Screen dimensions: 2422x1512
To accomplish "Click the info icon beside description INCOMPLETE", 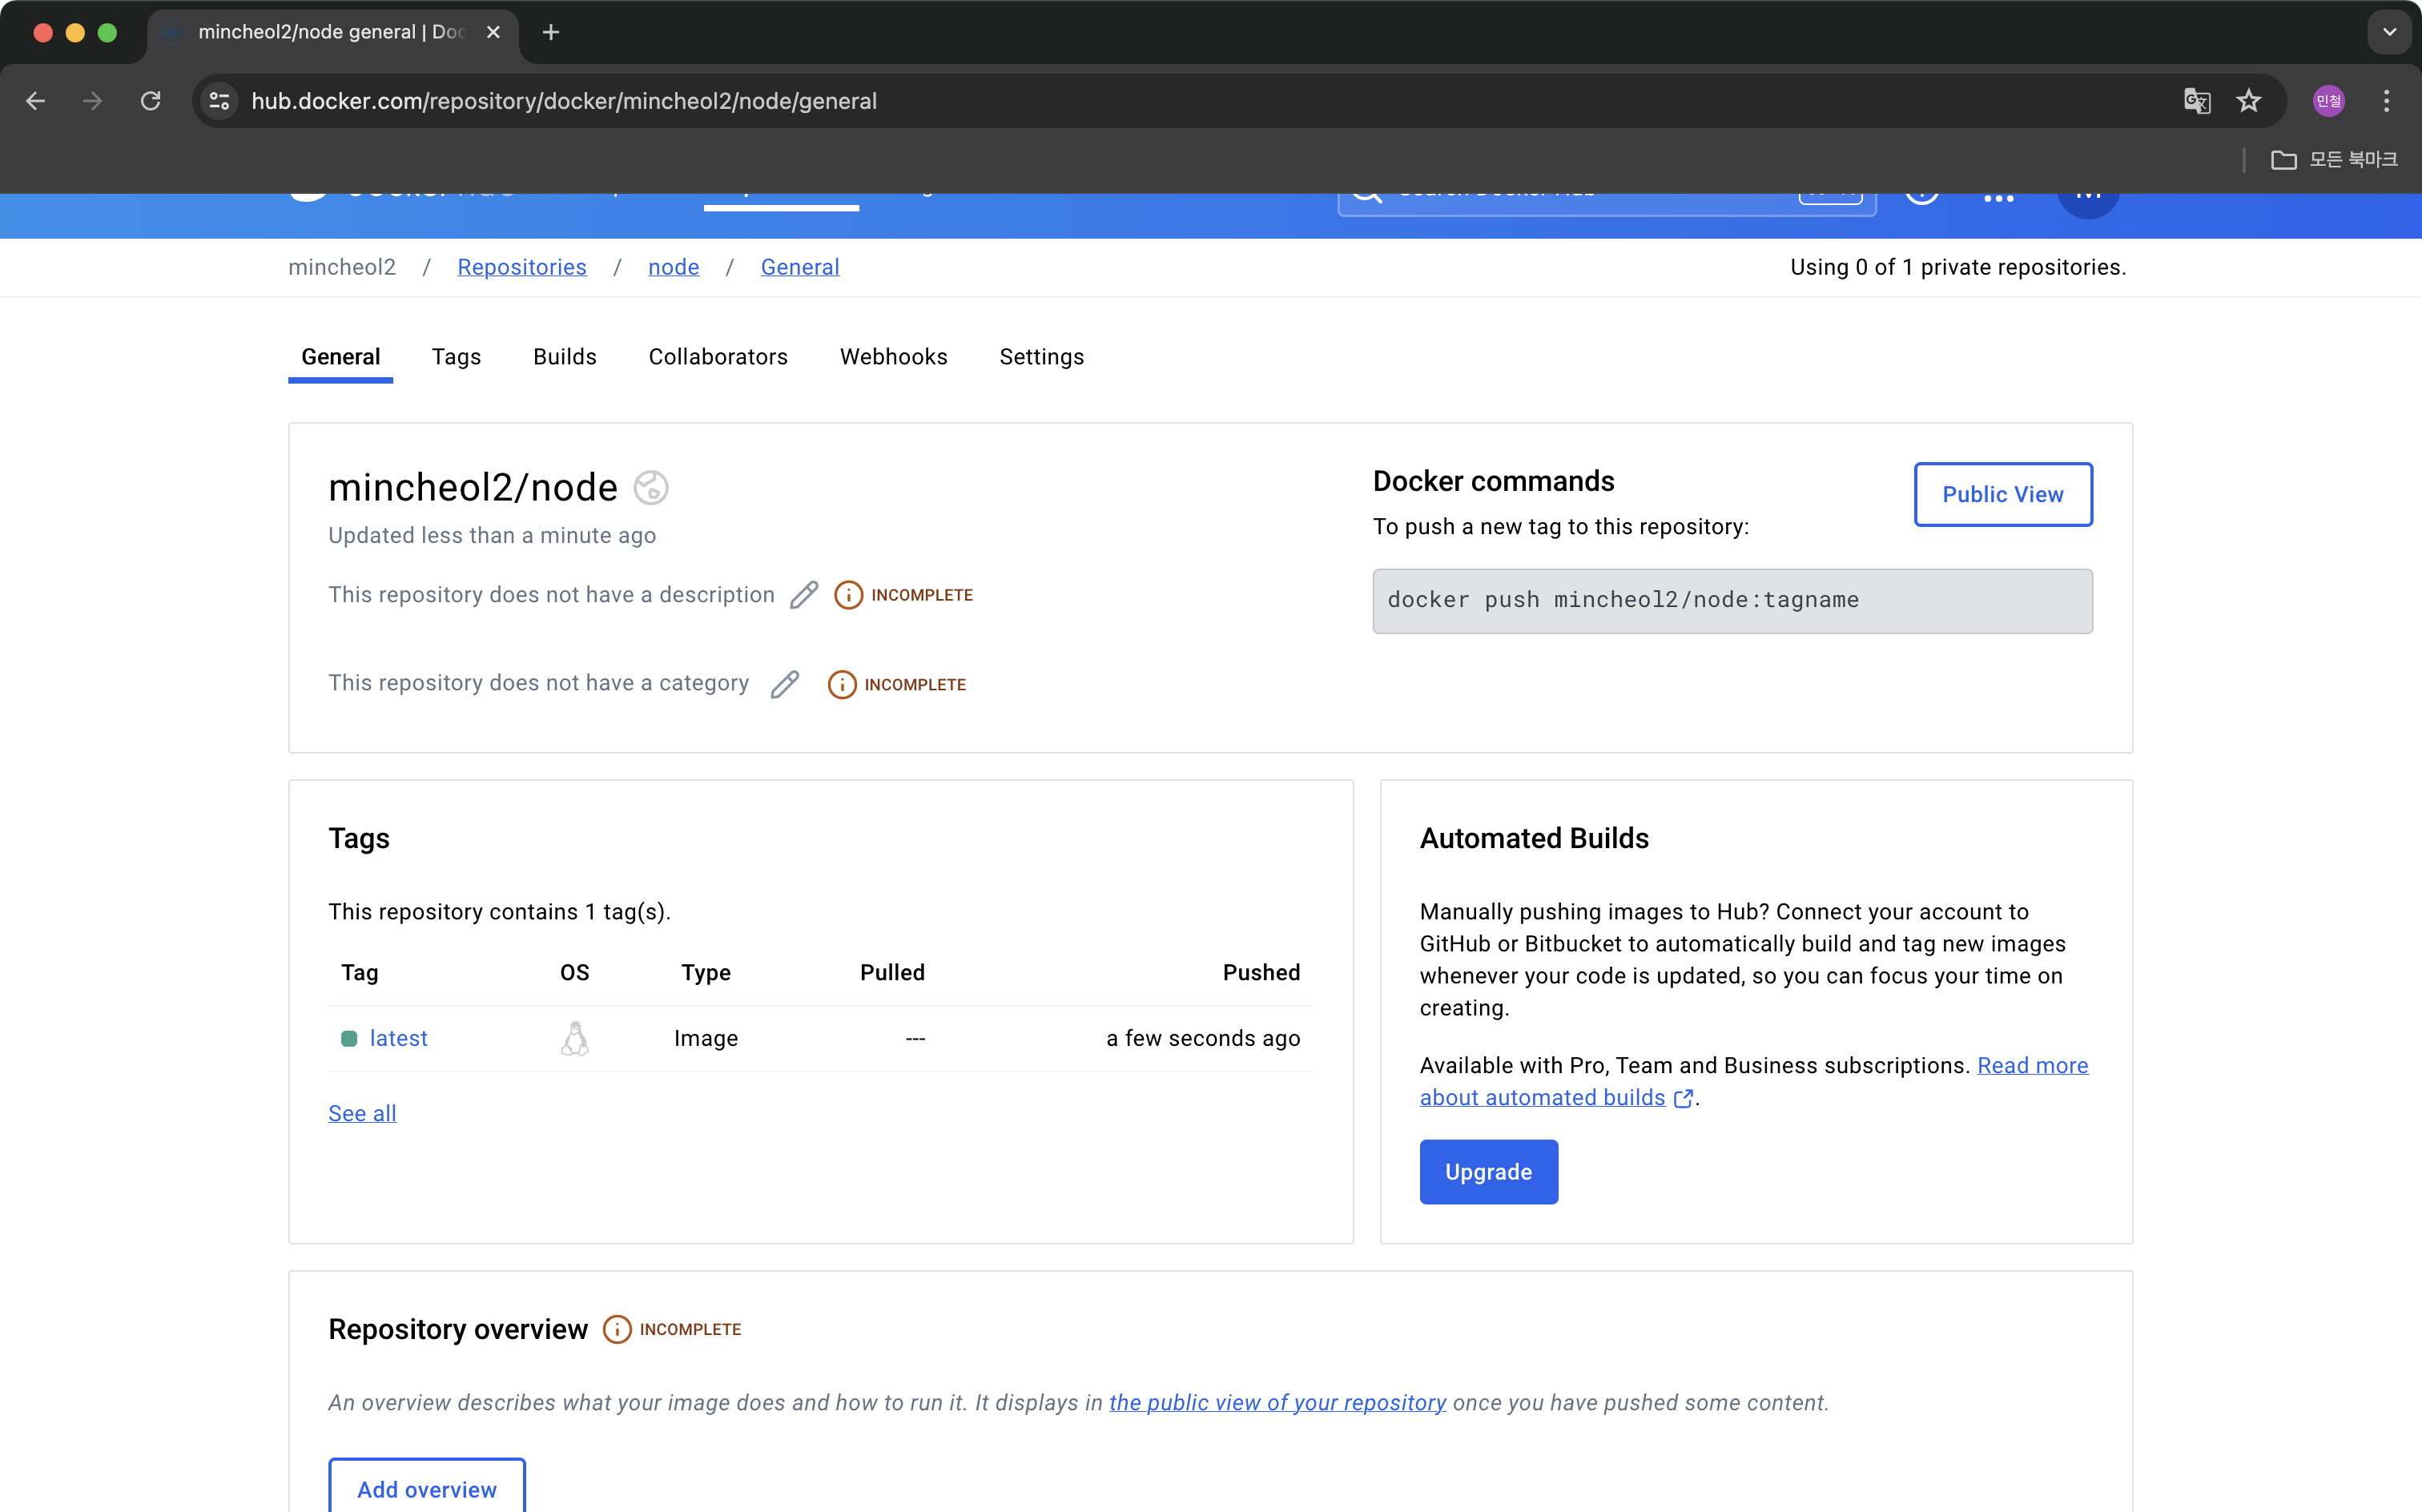I will pyautogui.click(x=848, y=595).
